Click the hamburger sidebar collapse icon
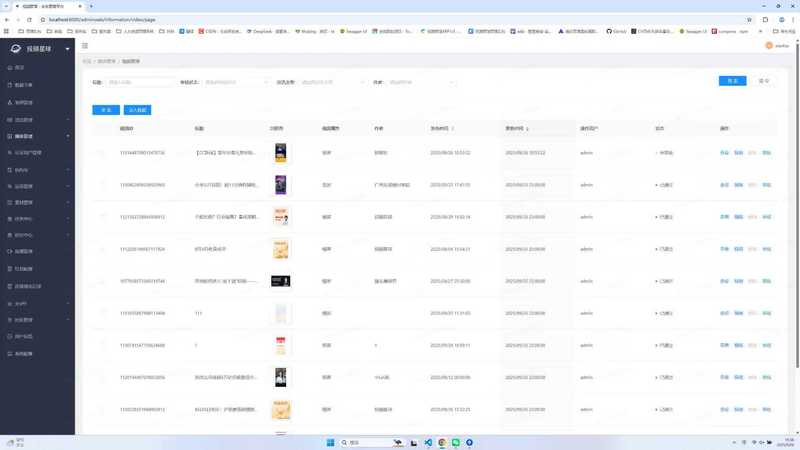 [85, 46]
